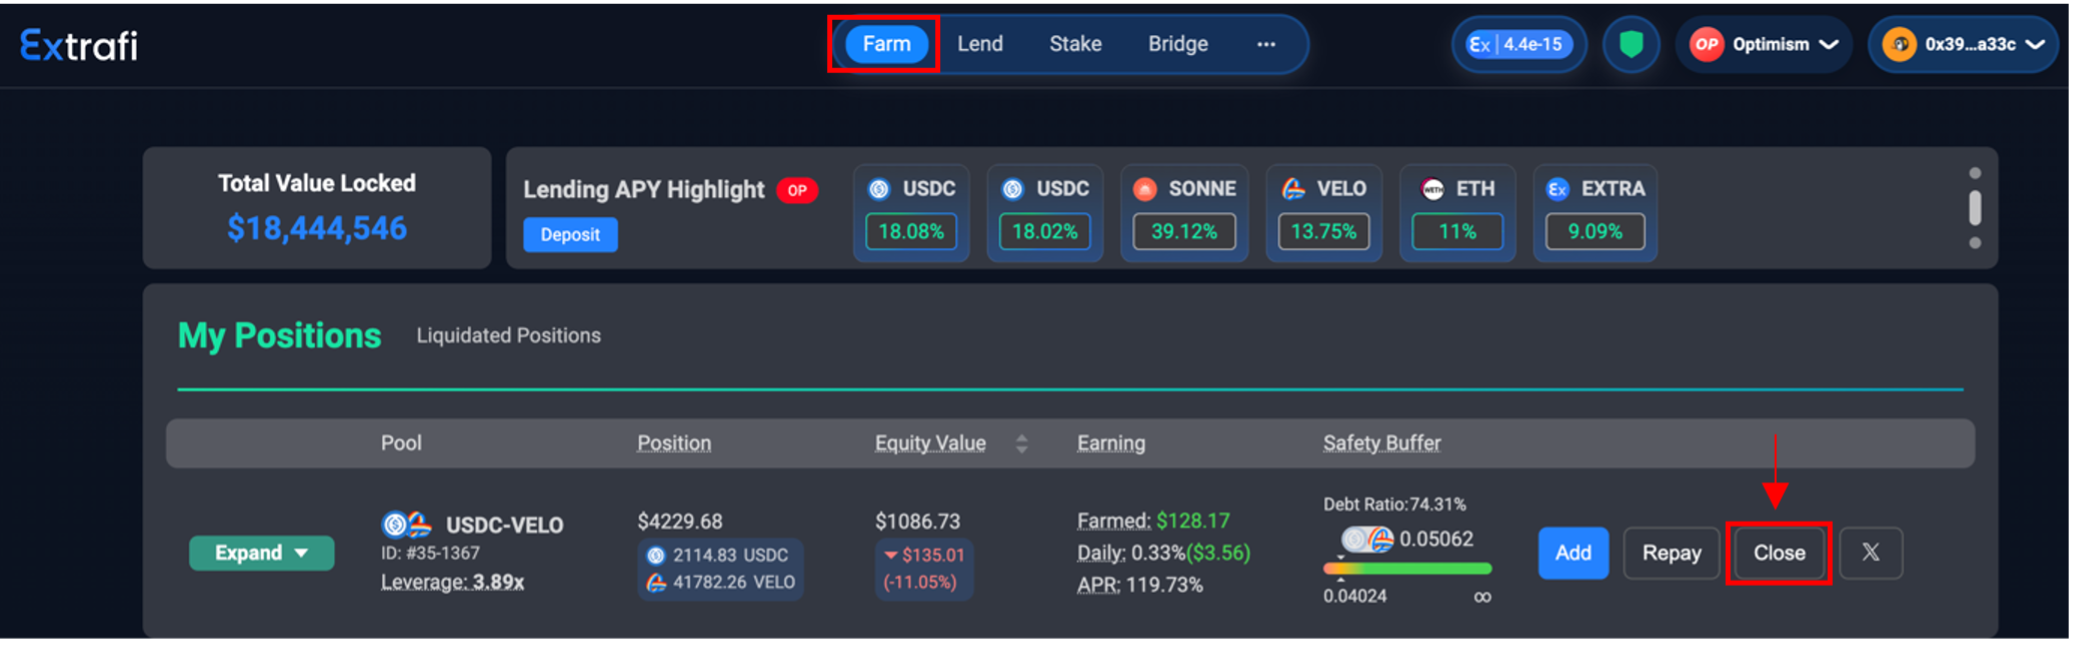Click the equity value $1086.73

917,521
